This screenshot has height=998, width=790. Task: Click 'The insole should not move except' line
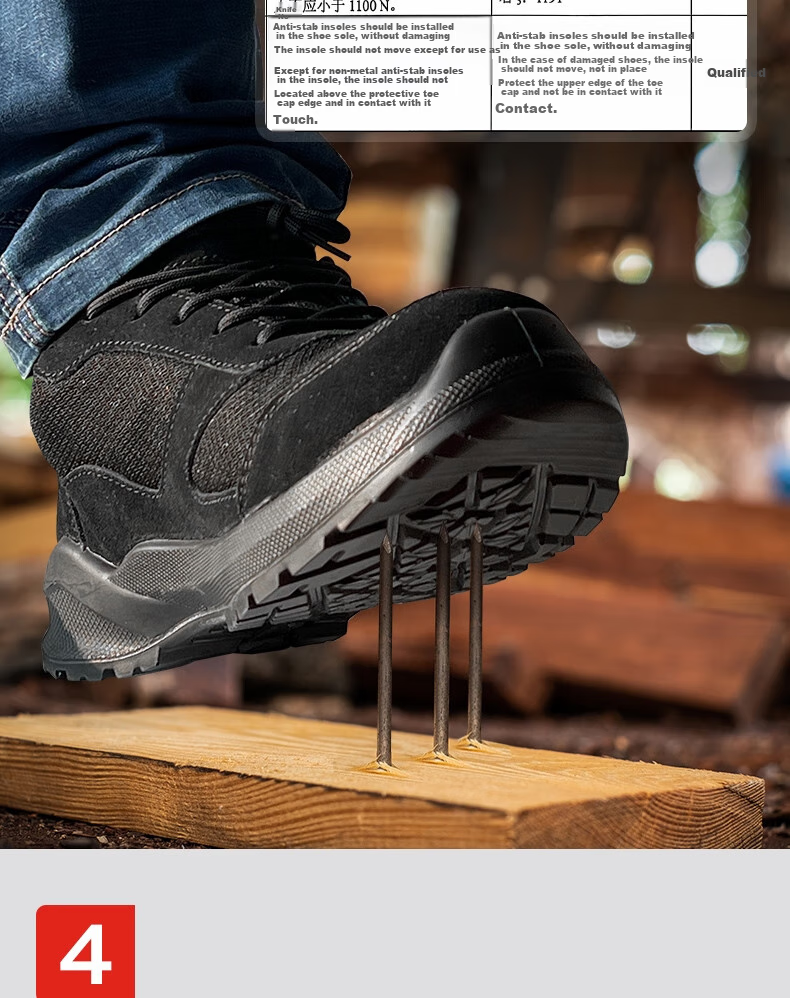point(387,50)
